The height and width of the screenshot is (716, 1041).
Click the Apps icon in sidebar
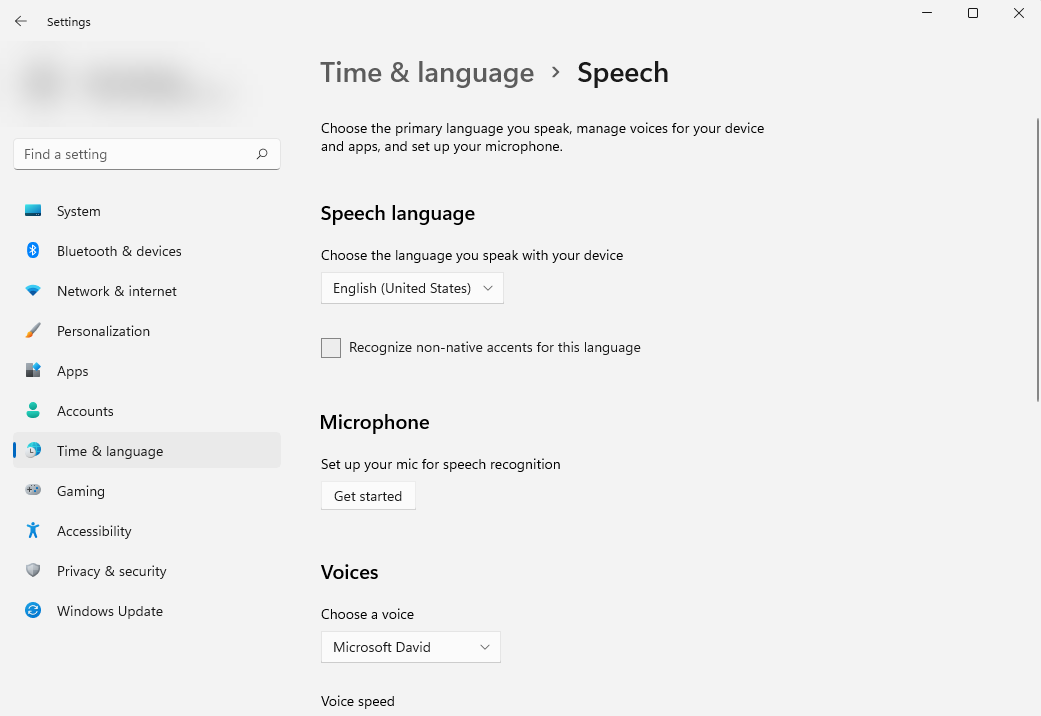[x=33, y=370]
